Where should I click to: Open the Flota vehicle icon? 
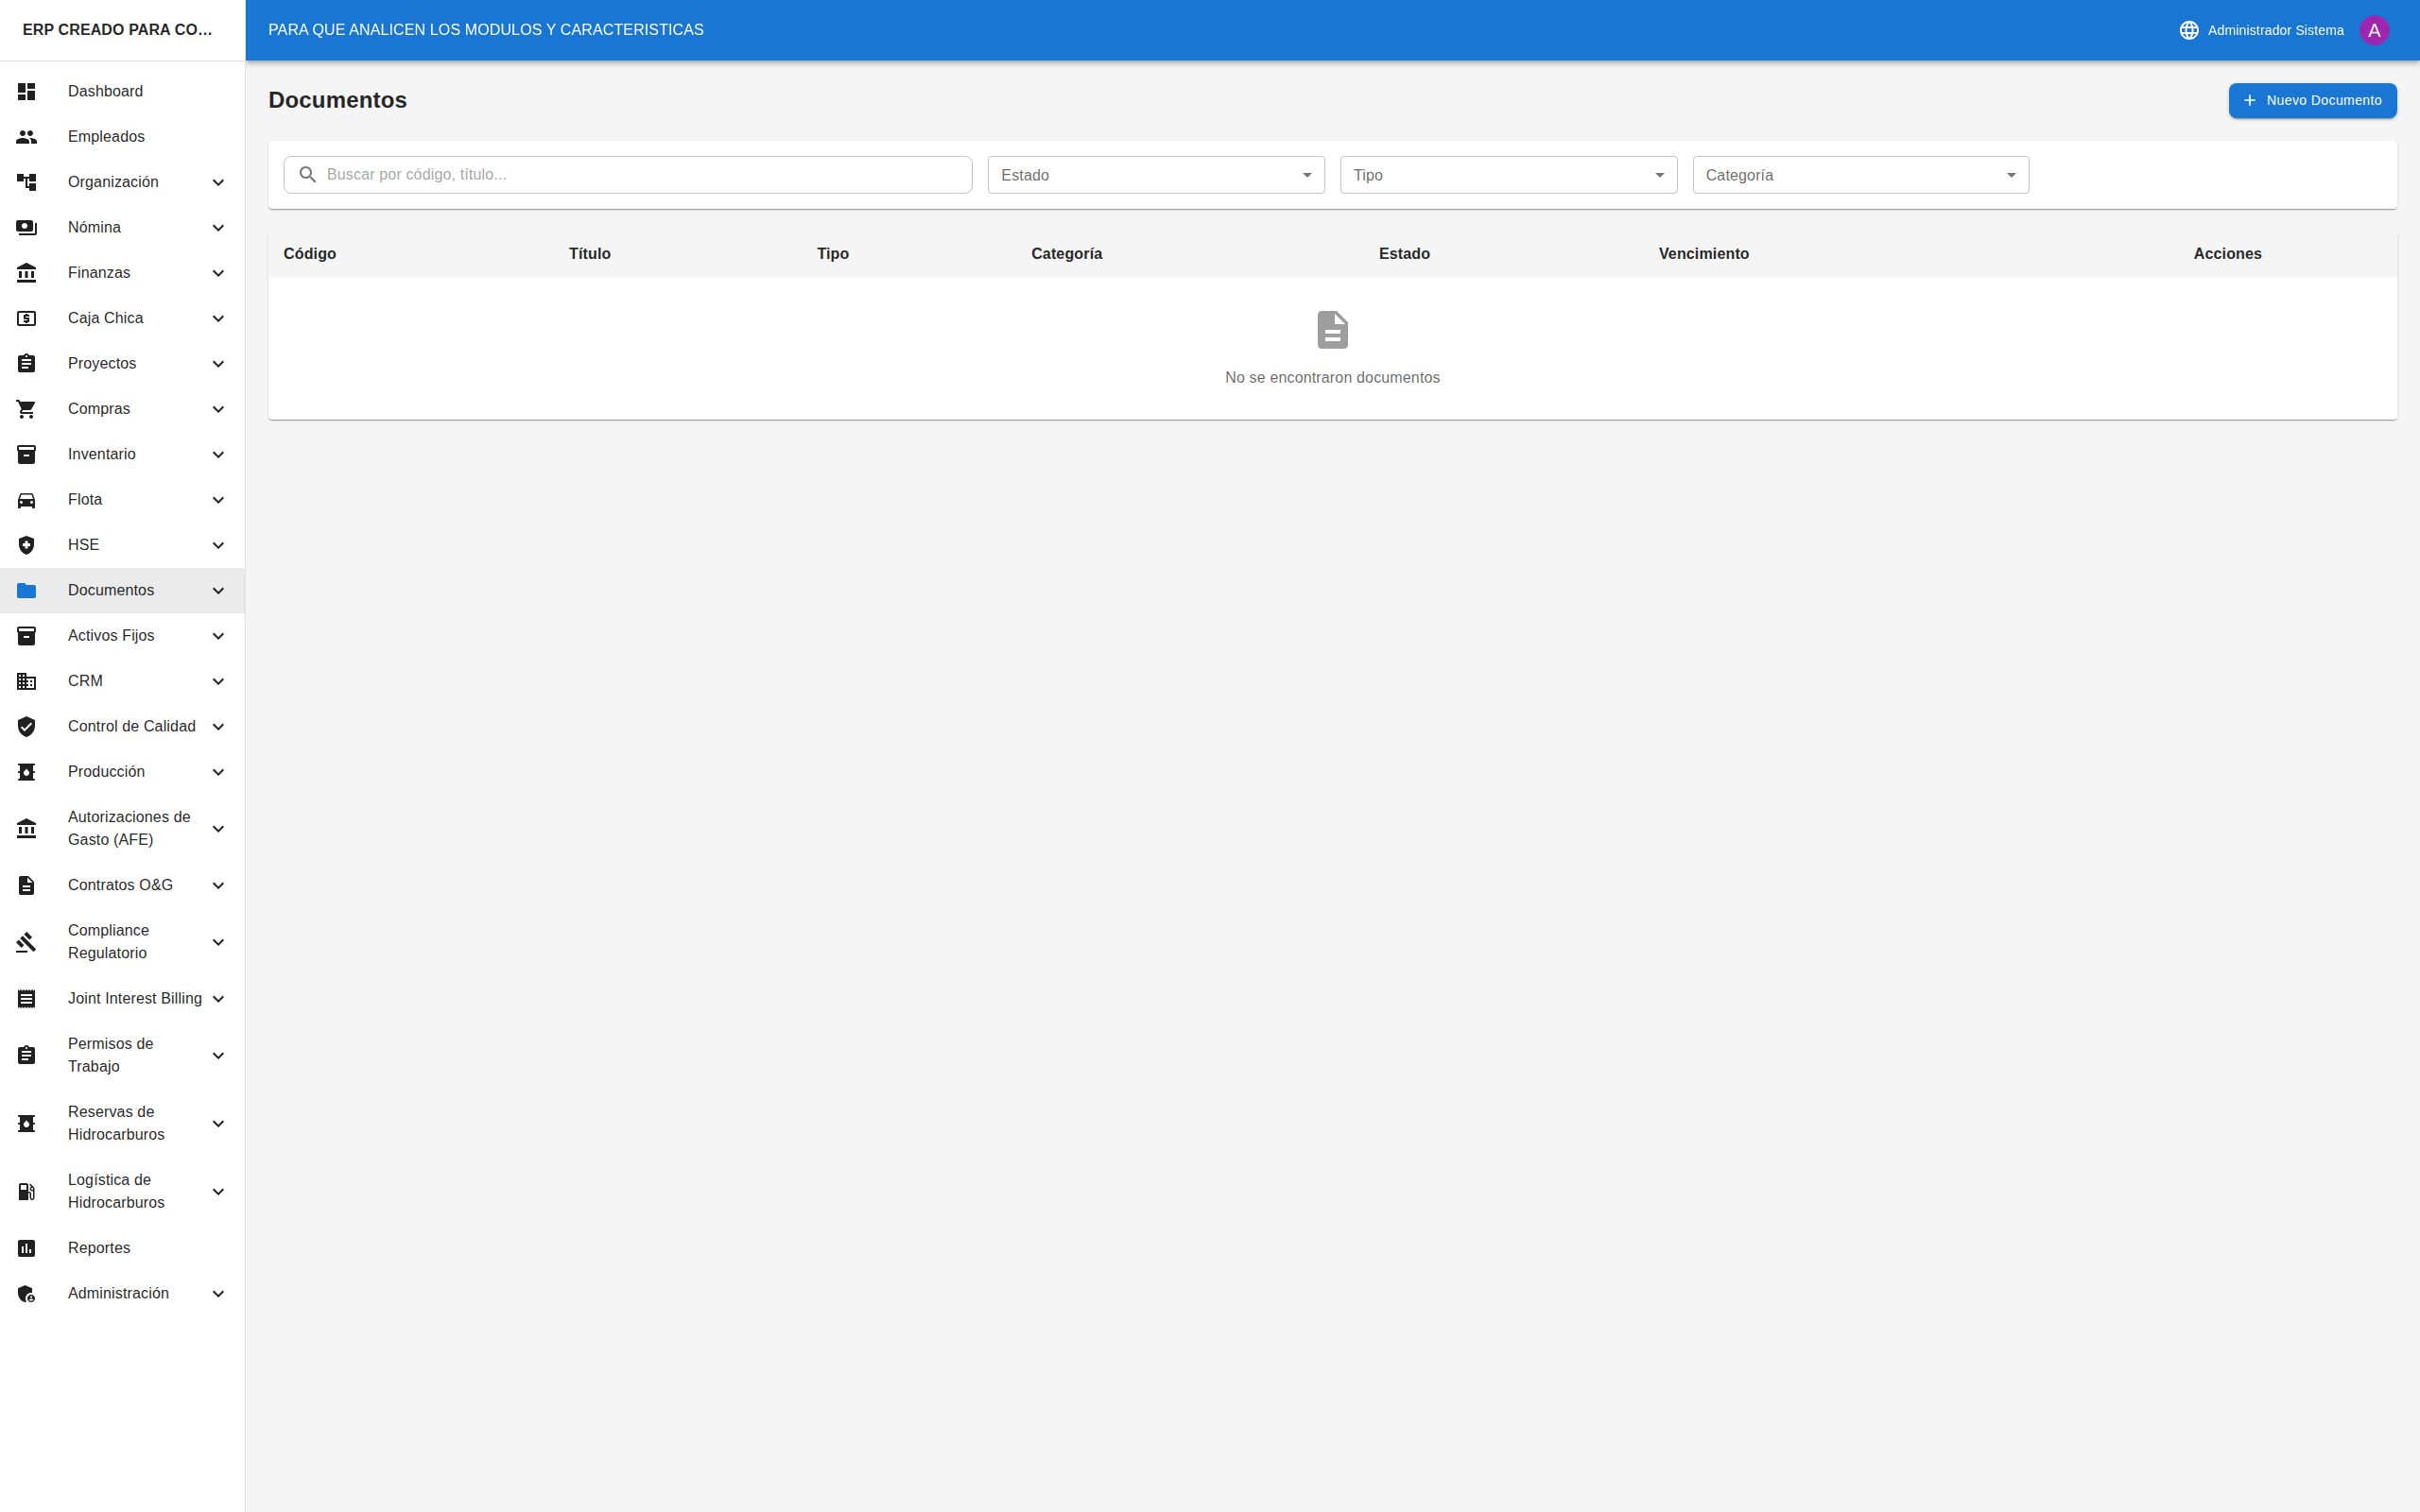point(26,499)
